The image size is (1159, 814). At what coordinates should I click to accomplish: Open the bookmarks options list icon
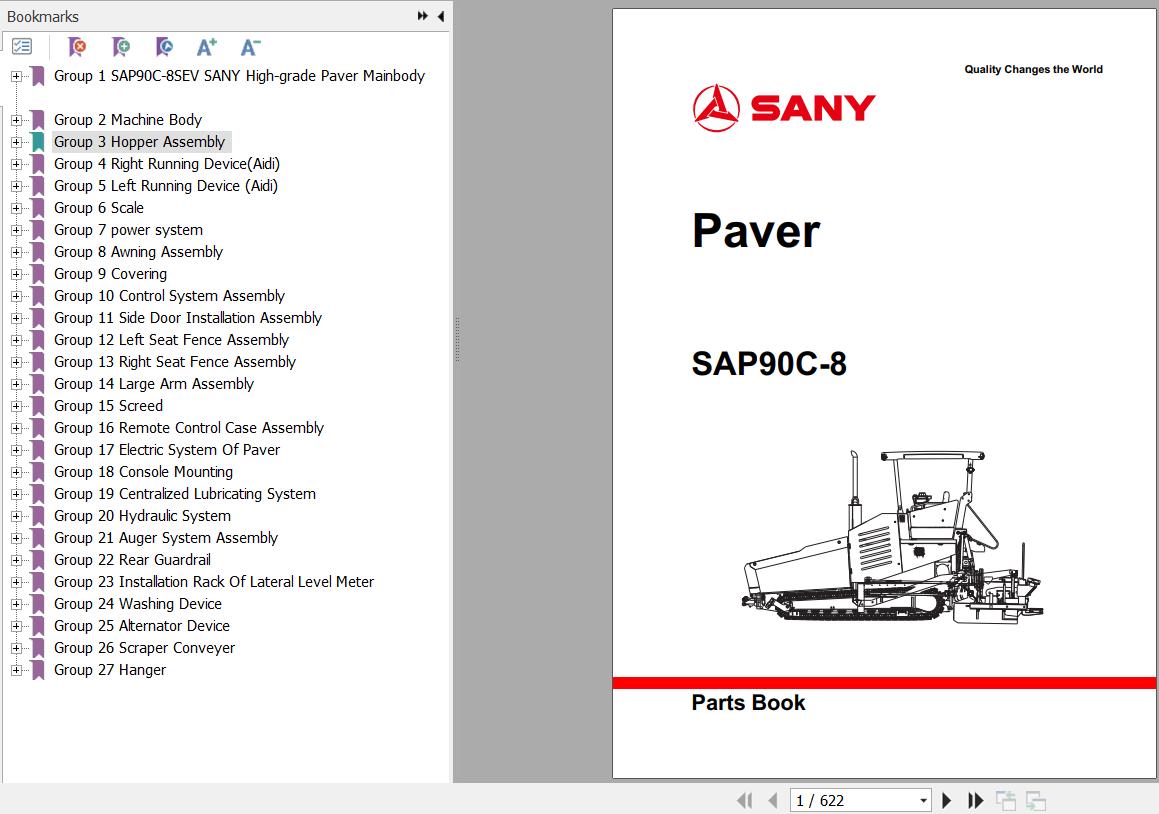[x=22, y=47]
